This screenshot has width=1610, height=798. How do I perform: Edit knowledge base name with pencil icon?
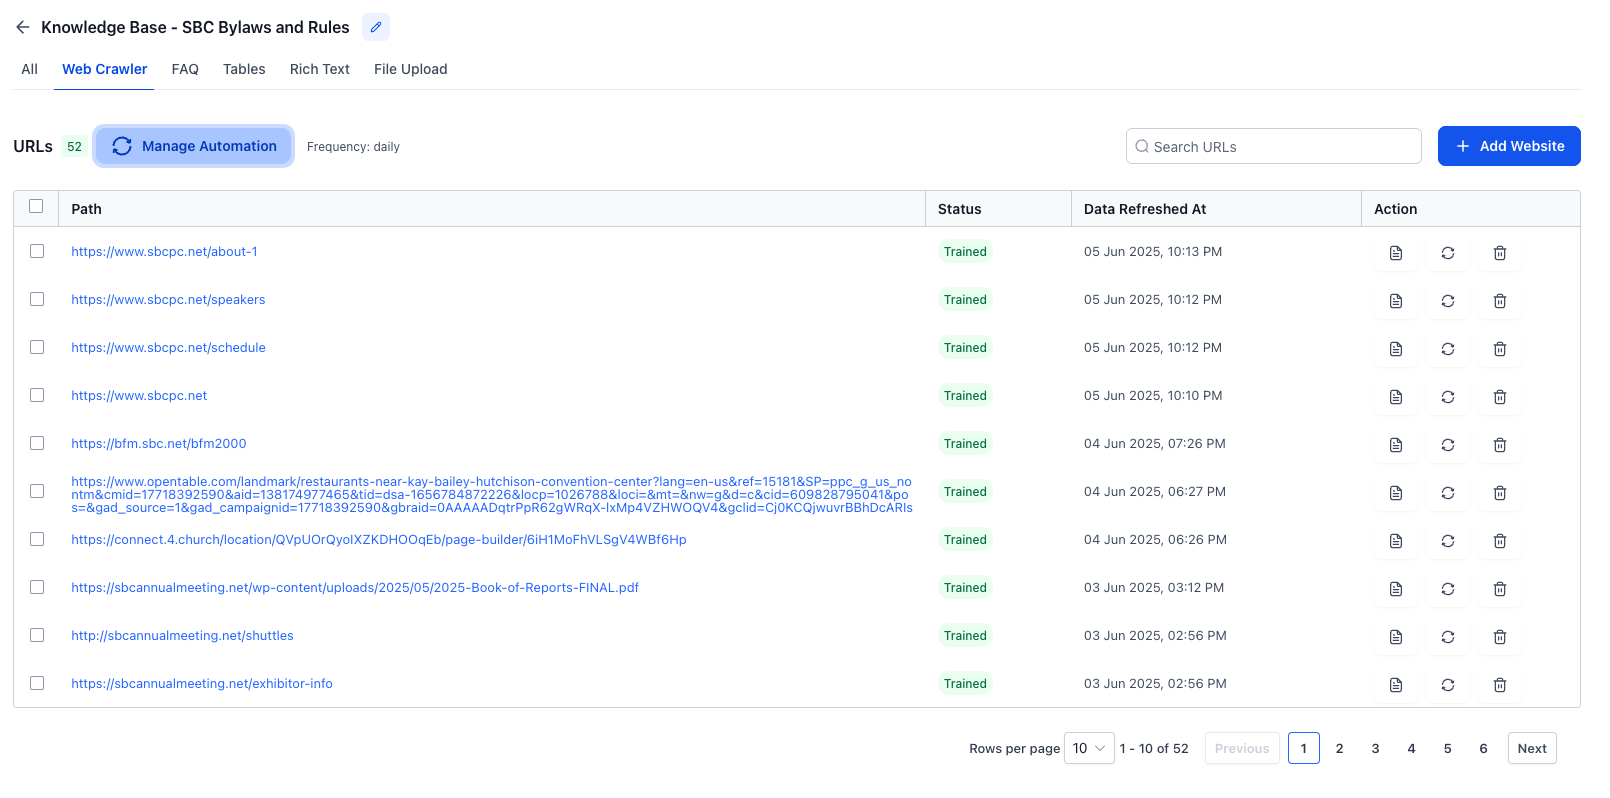tap(376, 27)
